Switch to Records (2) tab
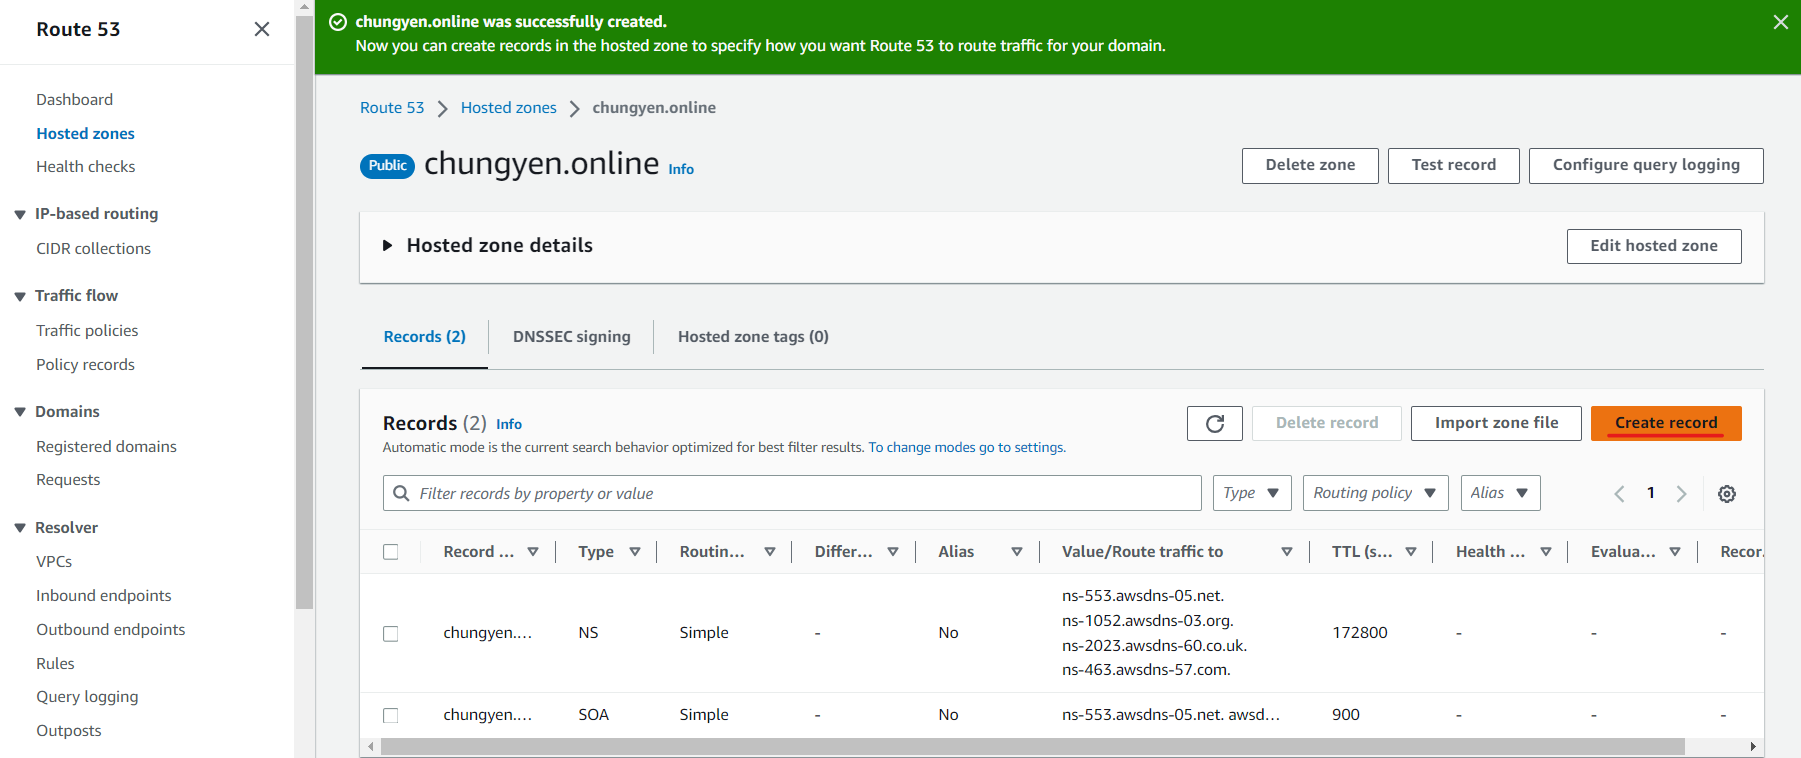 (x=425, y=337)
